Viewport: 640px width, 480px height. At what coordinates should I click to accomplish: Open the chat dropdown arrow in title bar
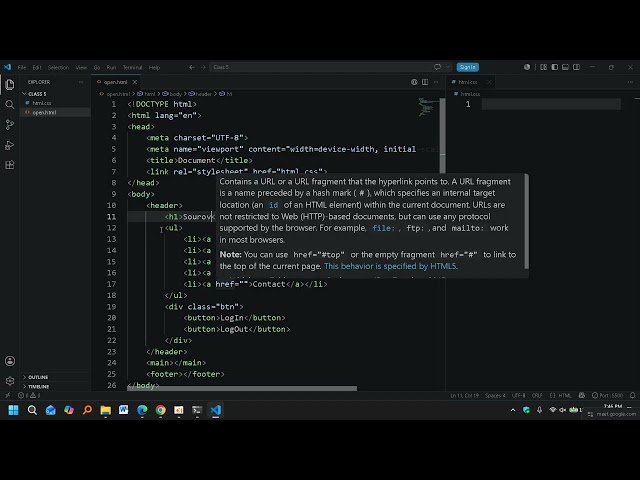(x=448, y=67)
